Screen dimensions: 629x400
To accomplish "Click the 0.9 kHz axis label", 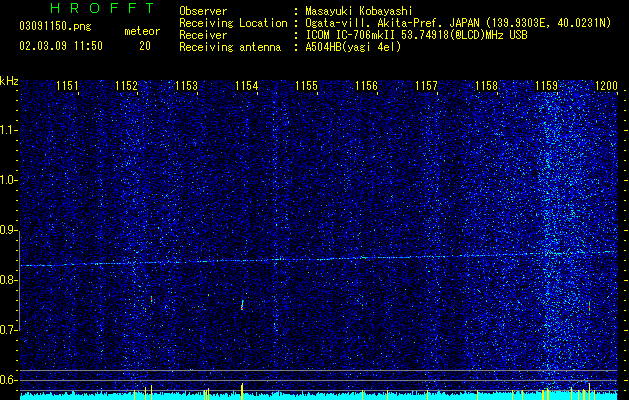I will [9, 230].
